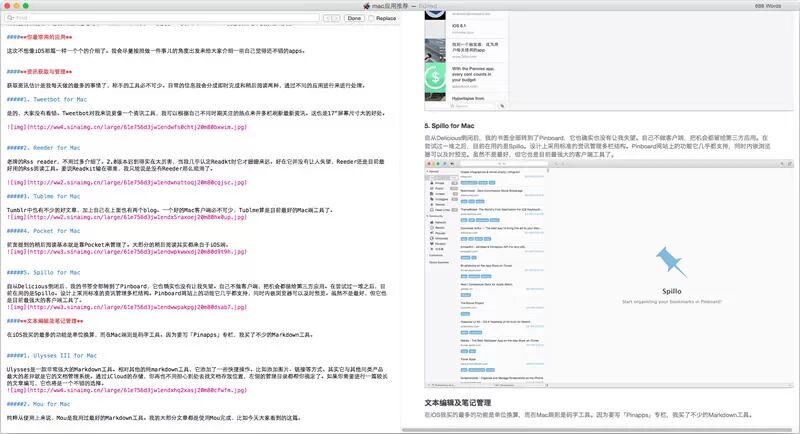Click the Tweetbot image link ending 20m80bxwim.jpg
The image size is (800, 434).
tap(127, 127)
